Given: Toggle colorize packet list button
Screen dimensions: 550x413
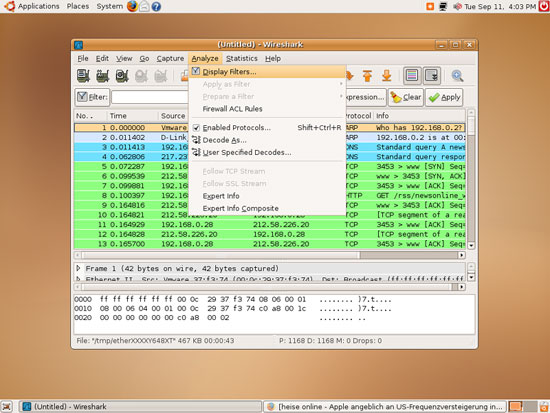Looking at the screenshot, I should [x=412, y=75].
